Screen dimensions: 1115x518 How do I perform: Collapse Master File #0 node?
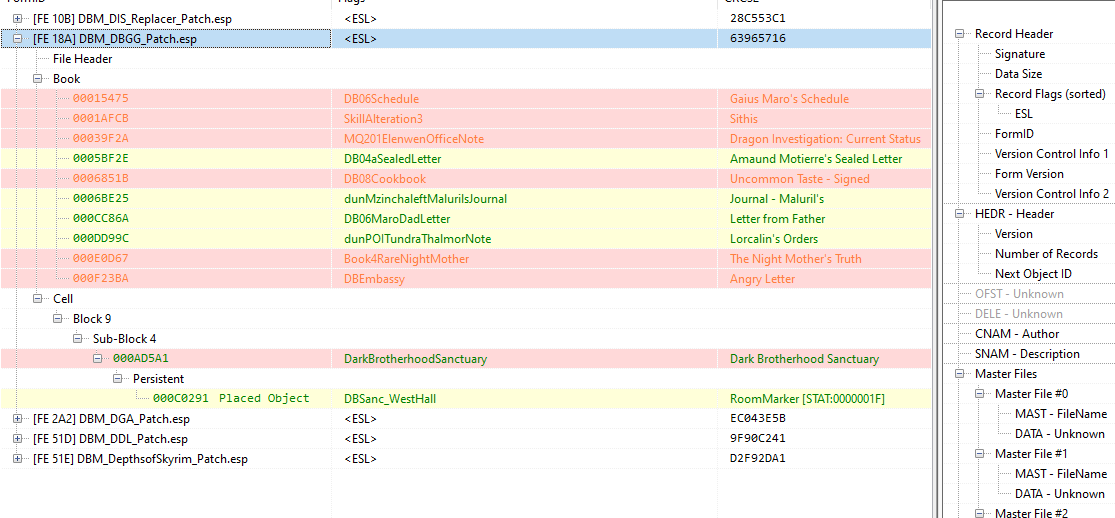tap(980, 393)
